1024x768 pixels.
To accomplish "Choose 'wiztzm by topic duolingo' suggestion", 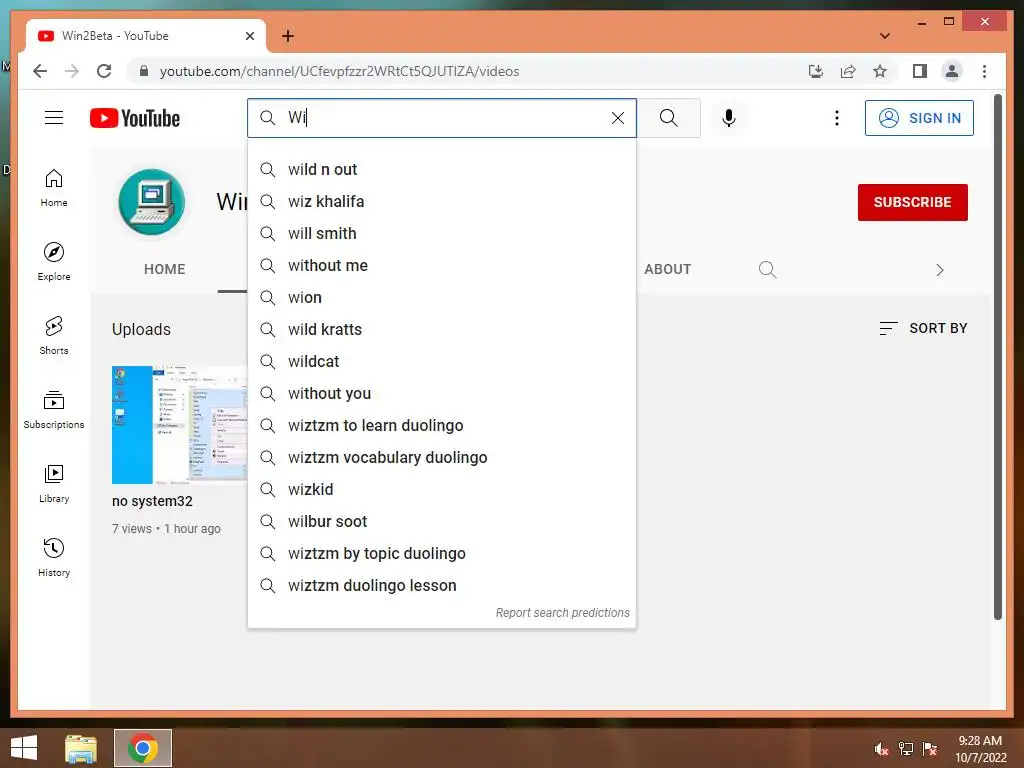I will 442,554.
